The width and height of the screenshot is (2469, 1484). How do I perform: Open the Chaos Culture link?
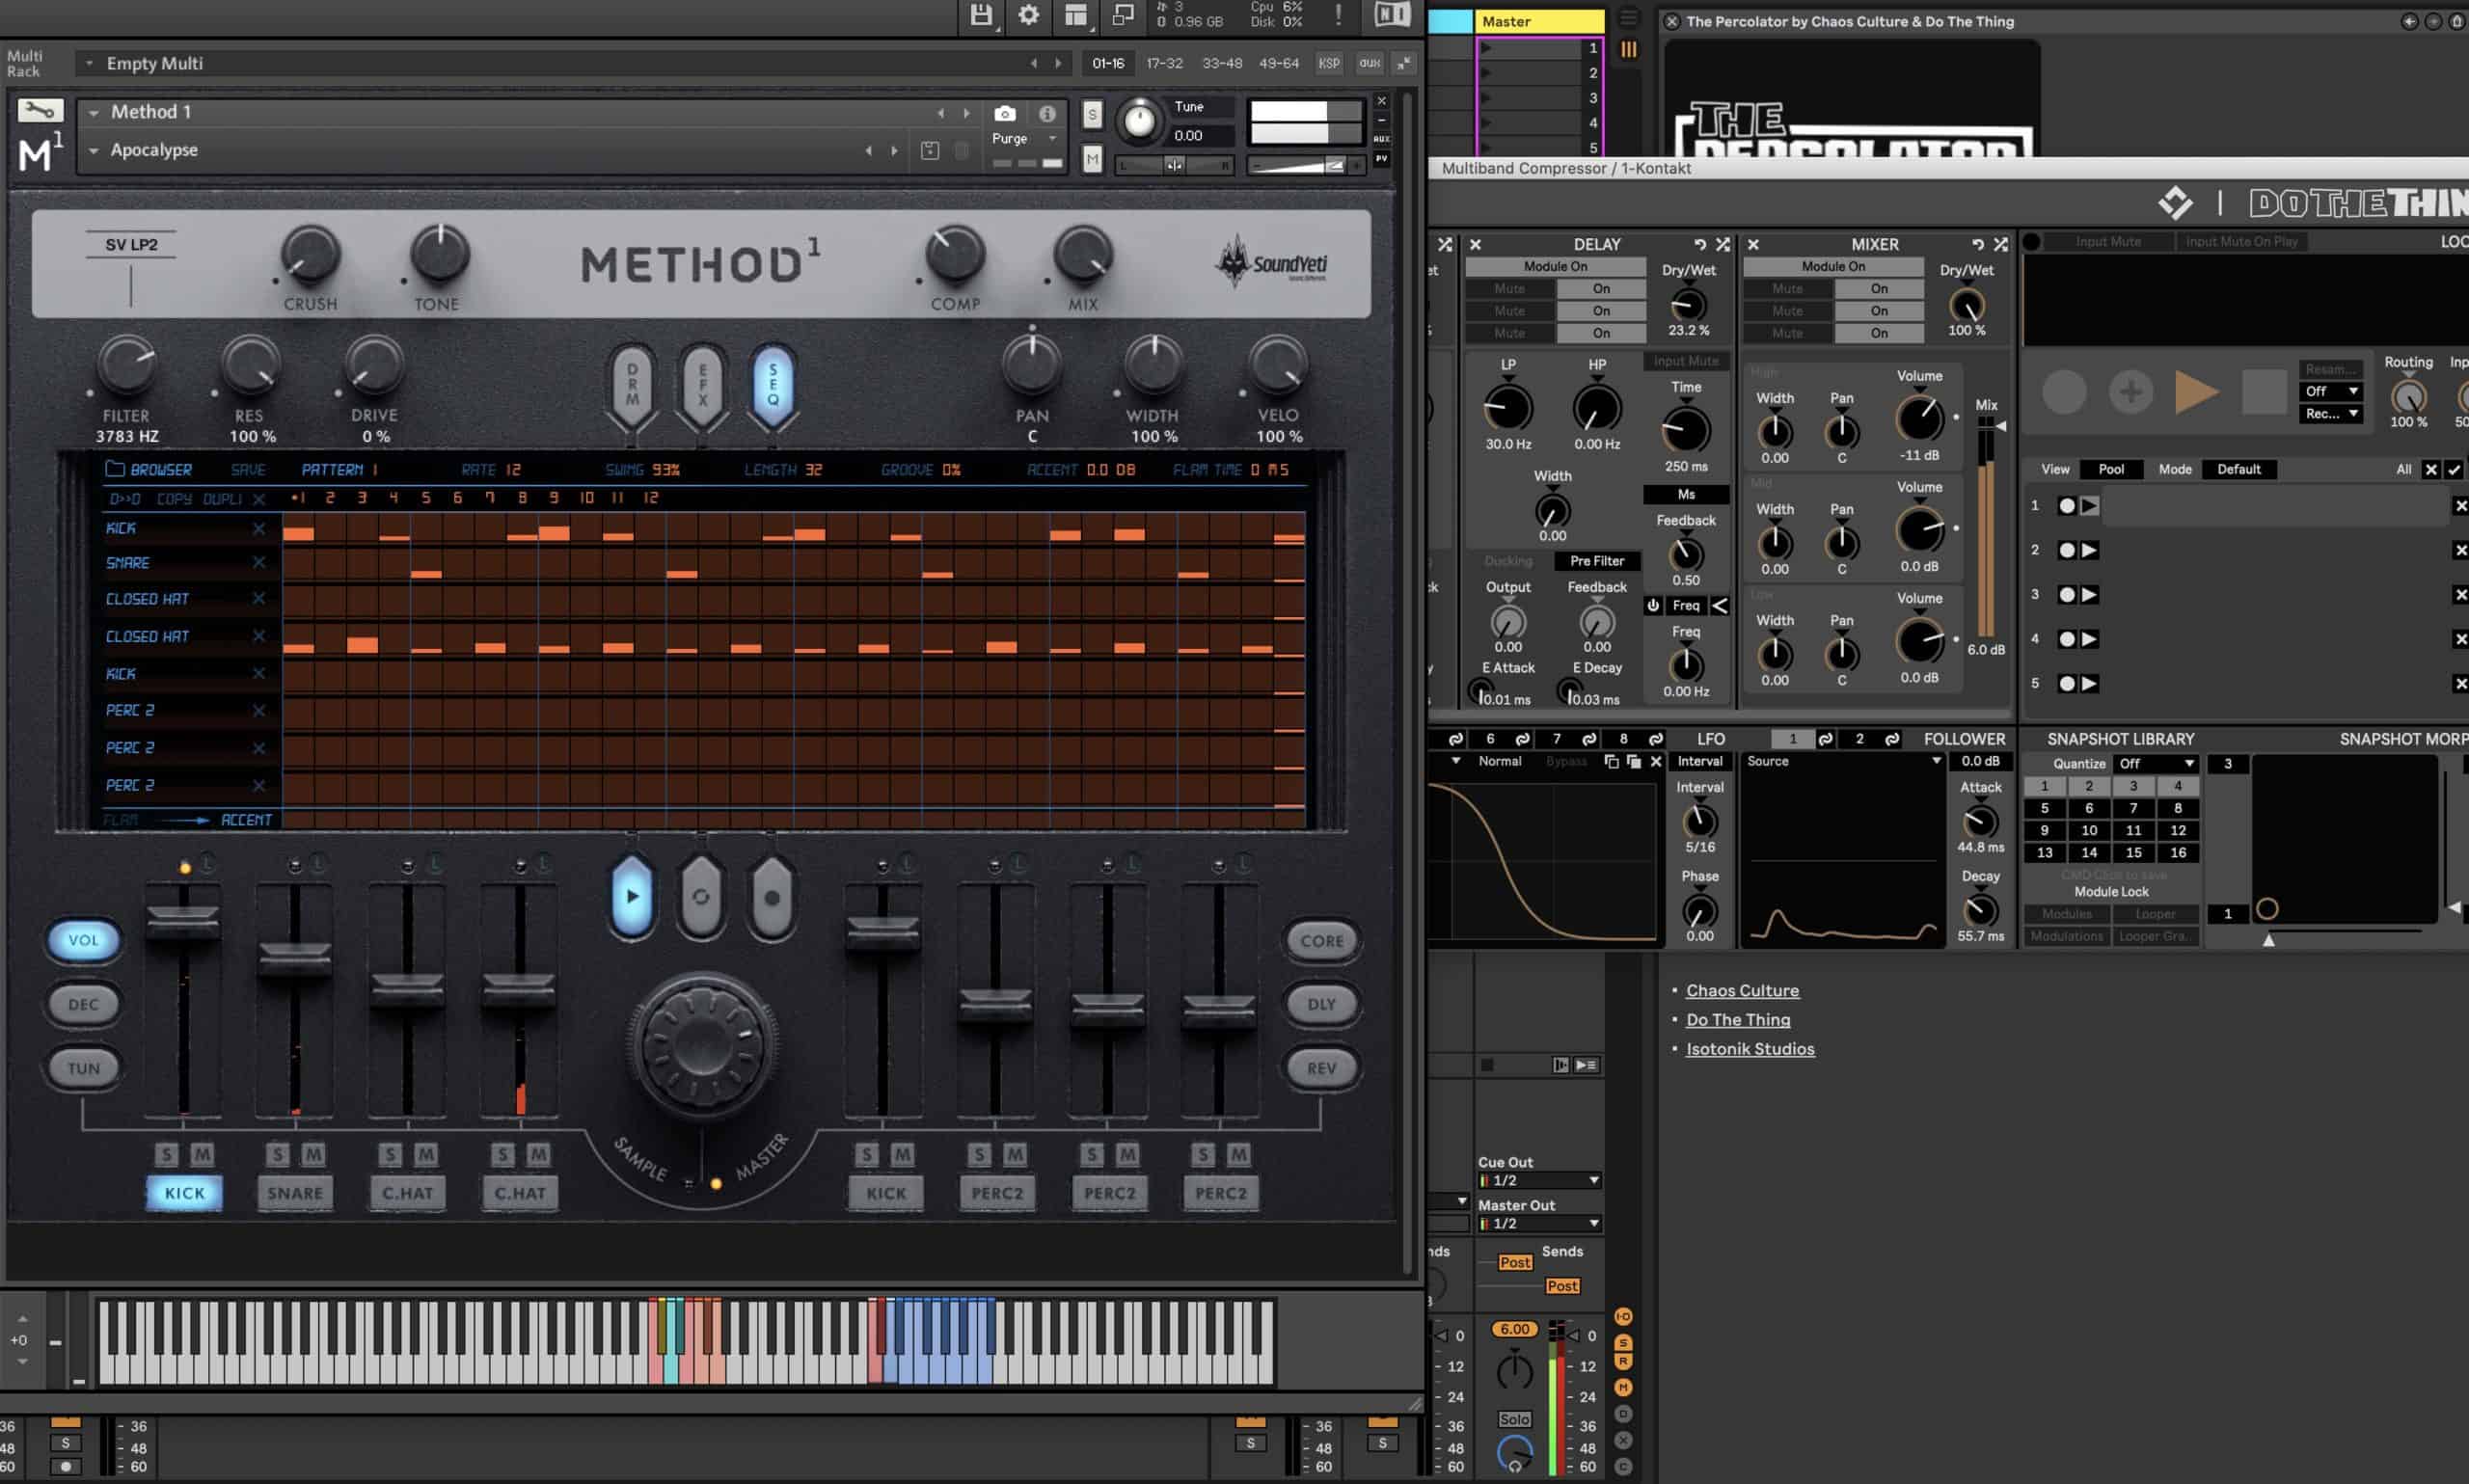coord(1742,990)
